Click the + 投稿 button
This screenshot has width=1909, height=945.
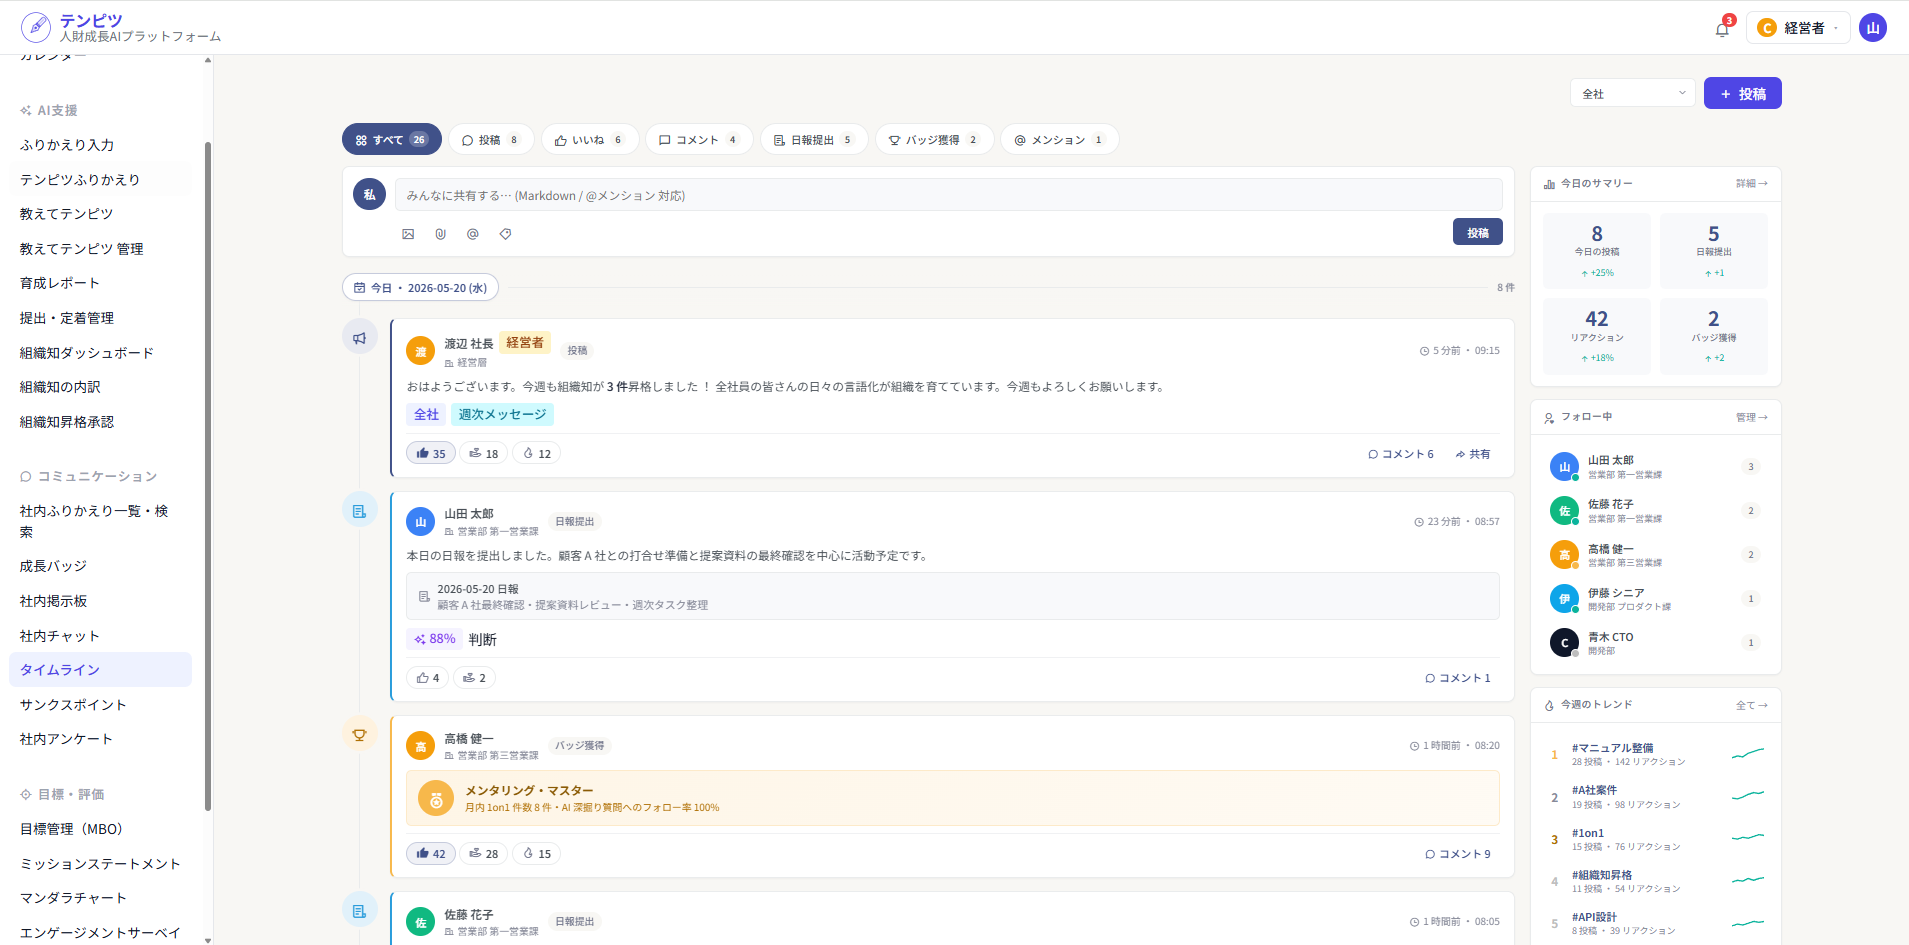pos(1743,93)
